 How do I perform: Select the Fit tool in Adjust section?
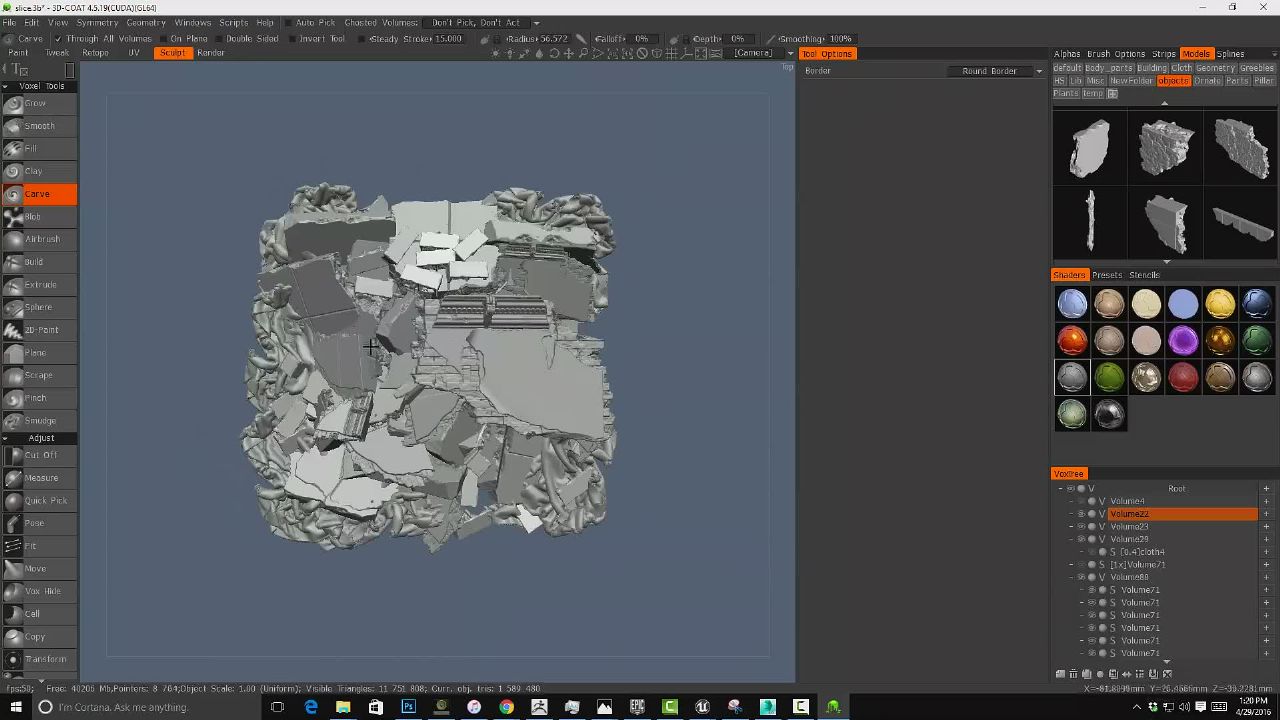[x=38, y=546]
